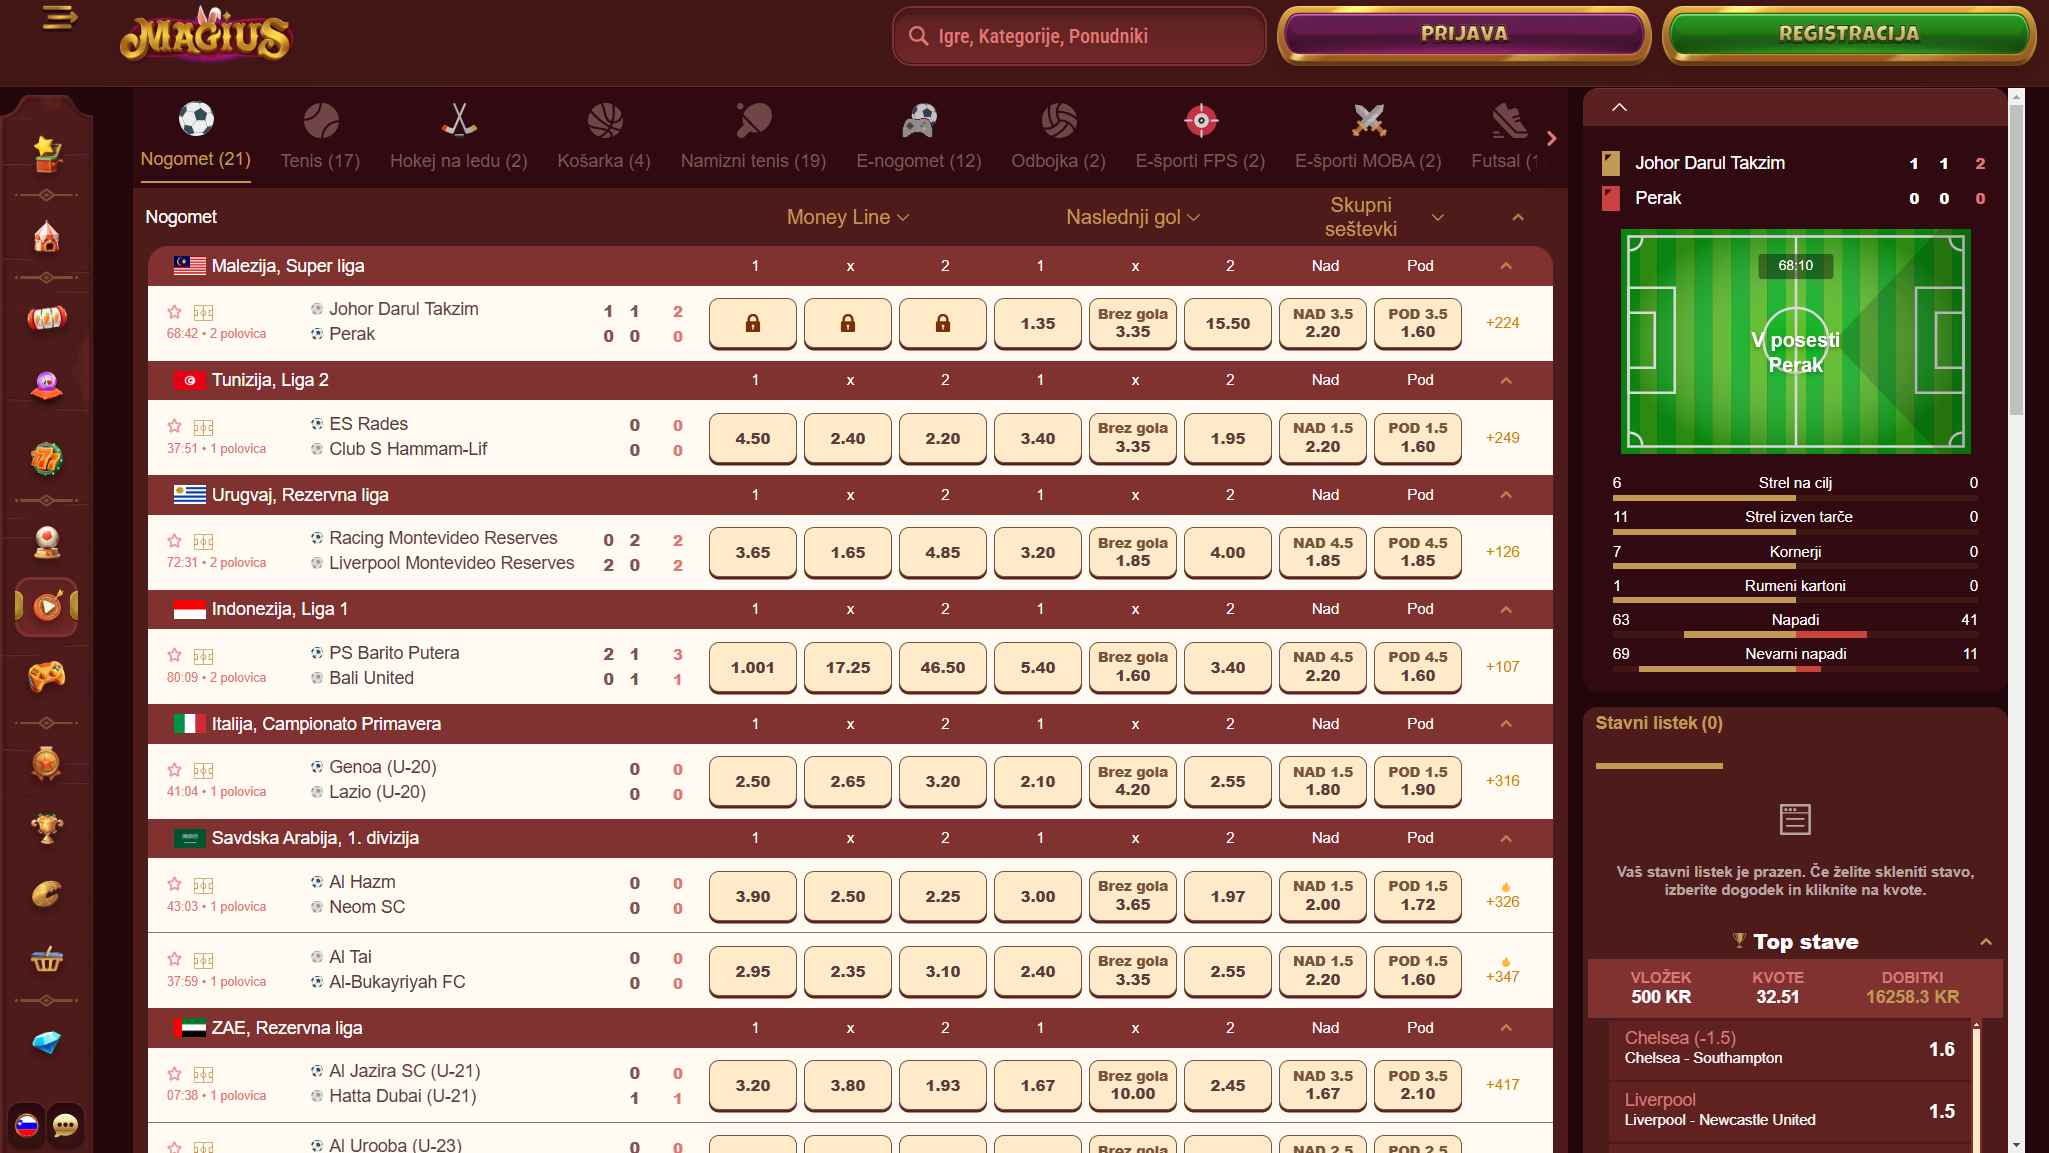Collapse the Malezija, Super liga section
The height and width of the screenshot is (1153, 2049).
(x=1506, y=266)
